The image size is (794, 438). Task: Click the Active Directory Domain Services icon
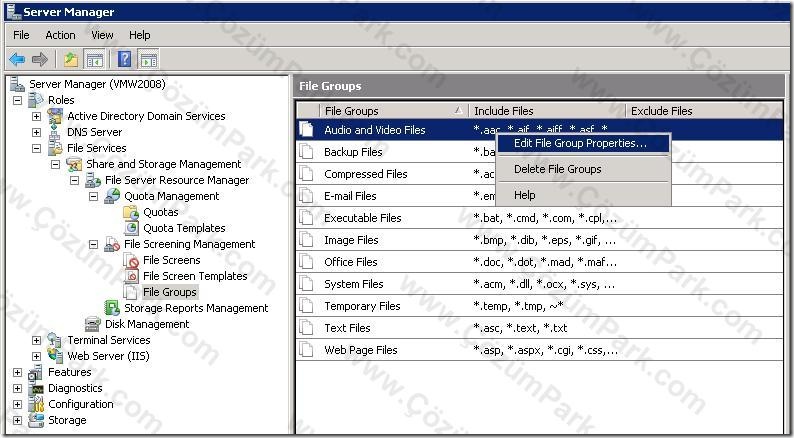pyautogui.click(x=55, y=116)
